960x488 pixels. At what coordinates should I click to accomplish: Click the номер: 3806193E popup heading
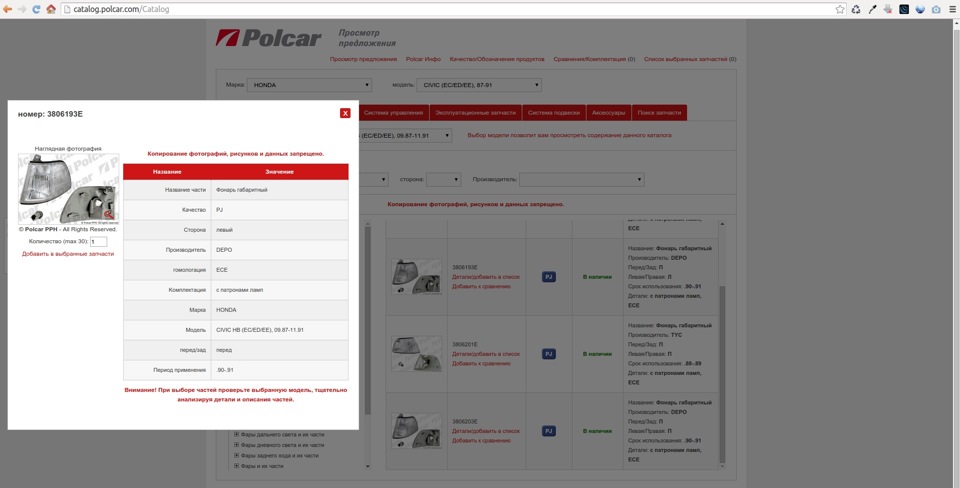(50, 114)
